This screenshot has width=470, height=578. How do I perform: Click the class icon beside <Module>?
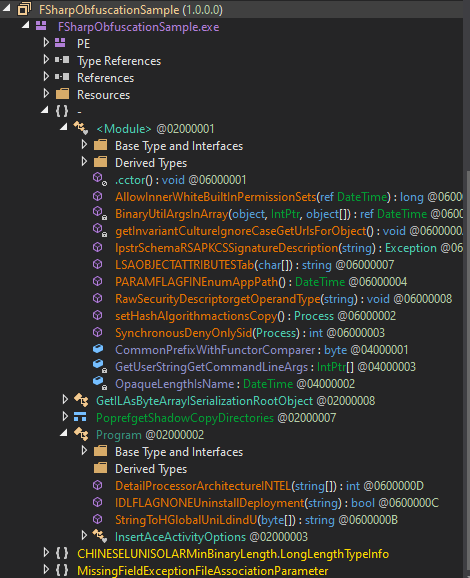click(x=81, y=128)
